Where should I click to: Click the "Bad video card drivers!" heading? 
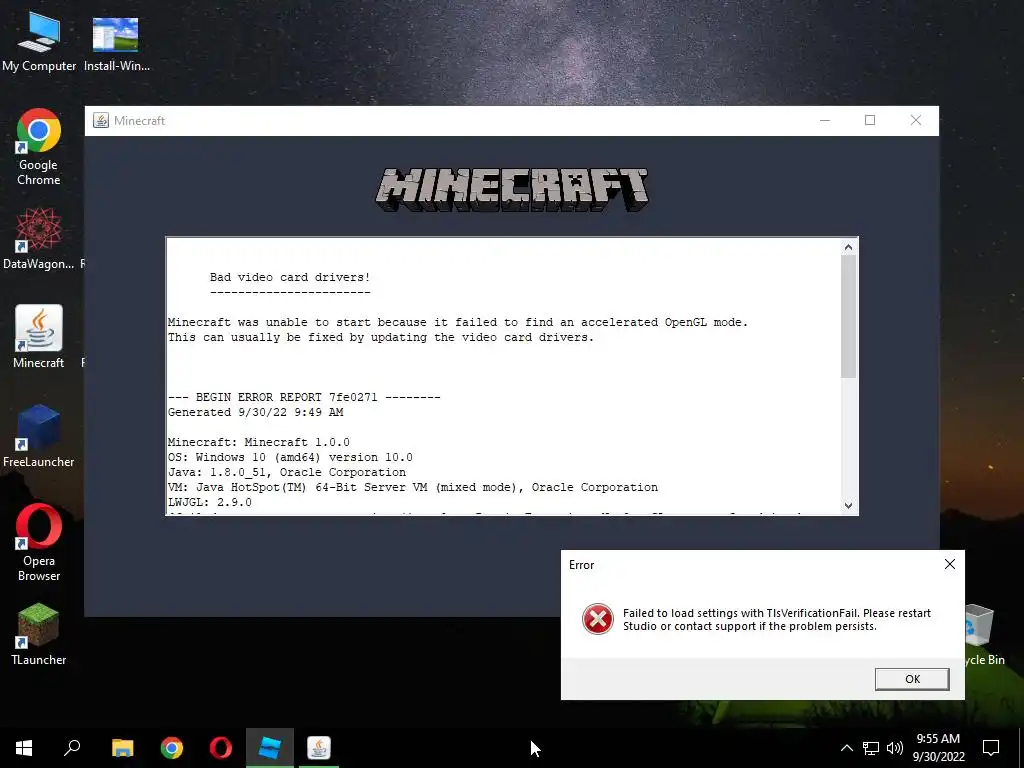[x=290, y=277]
